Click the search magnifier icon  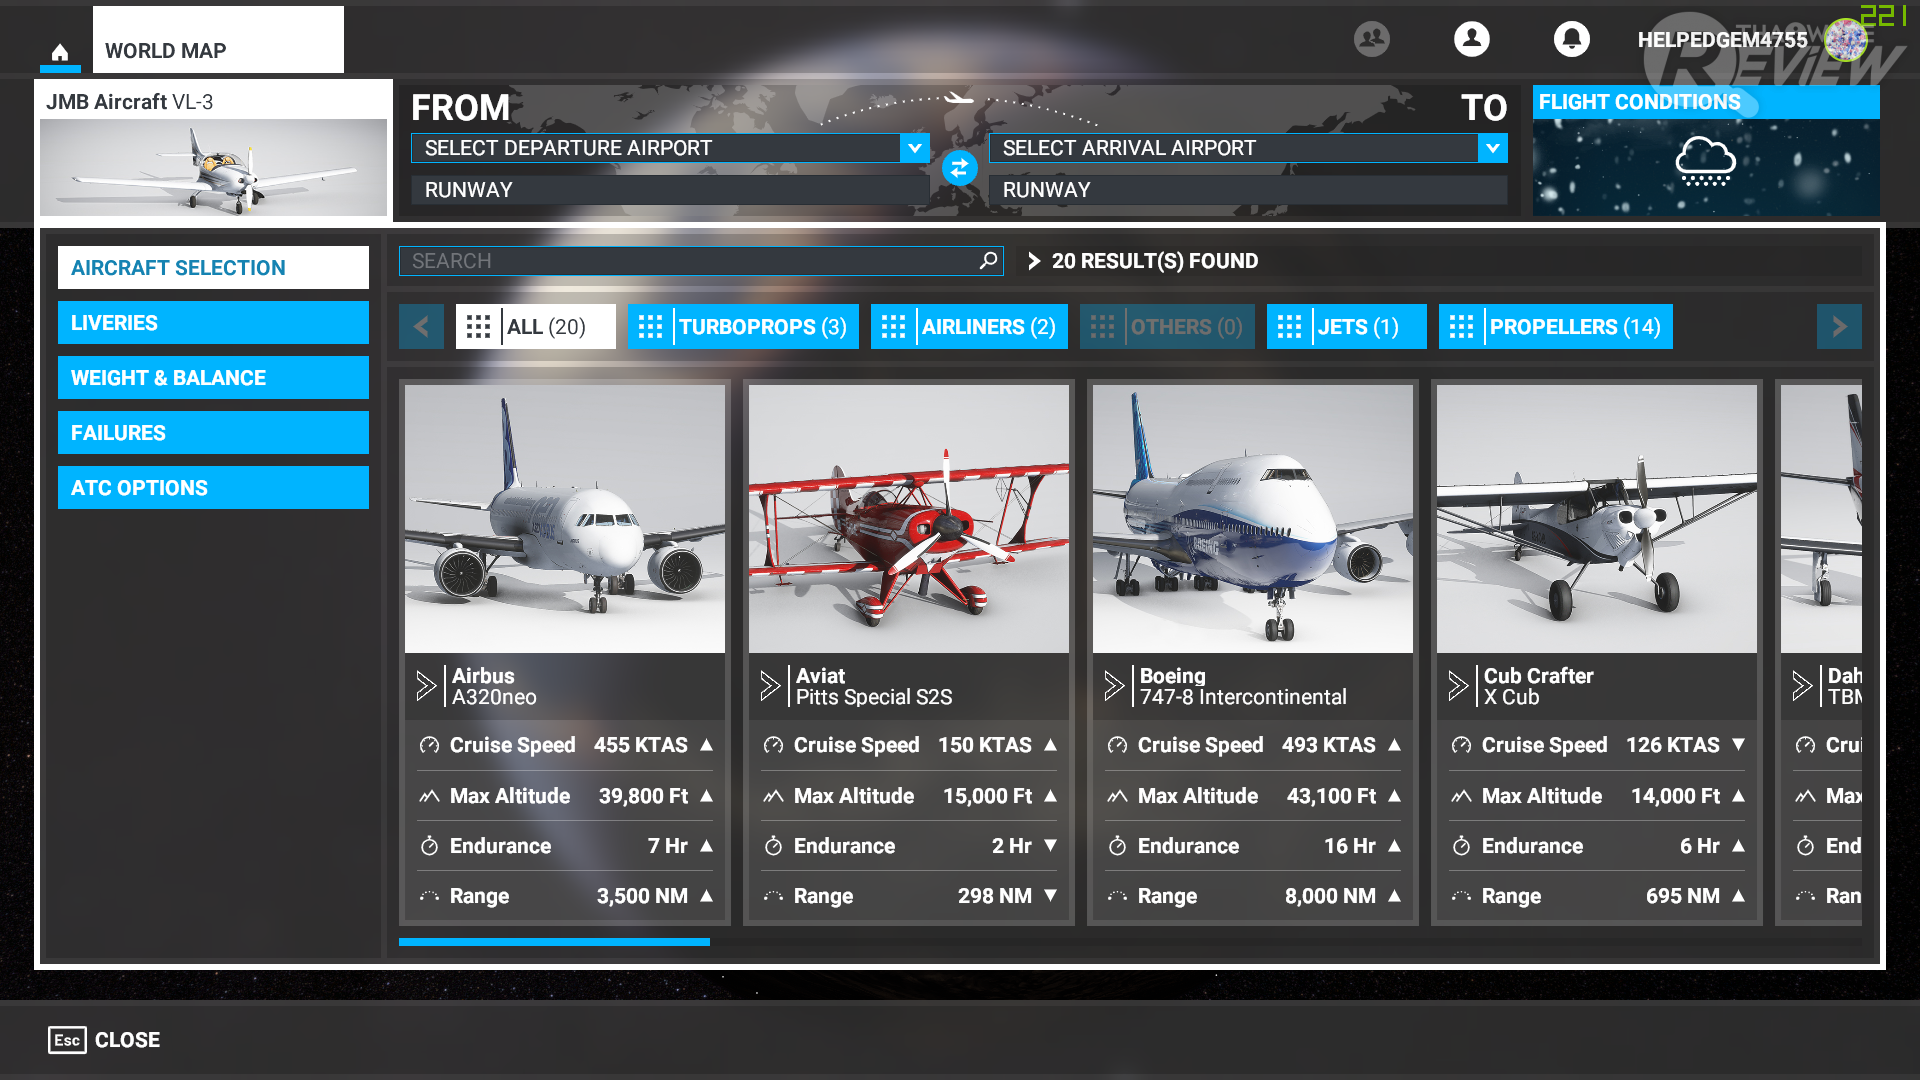988,261
